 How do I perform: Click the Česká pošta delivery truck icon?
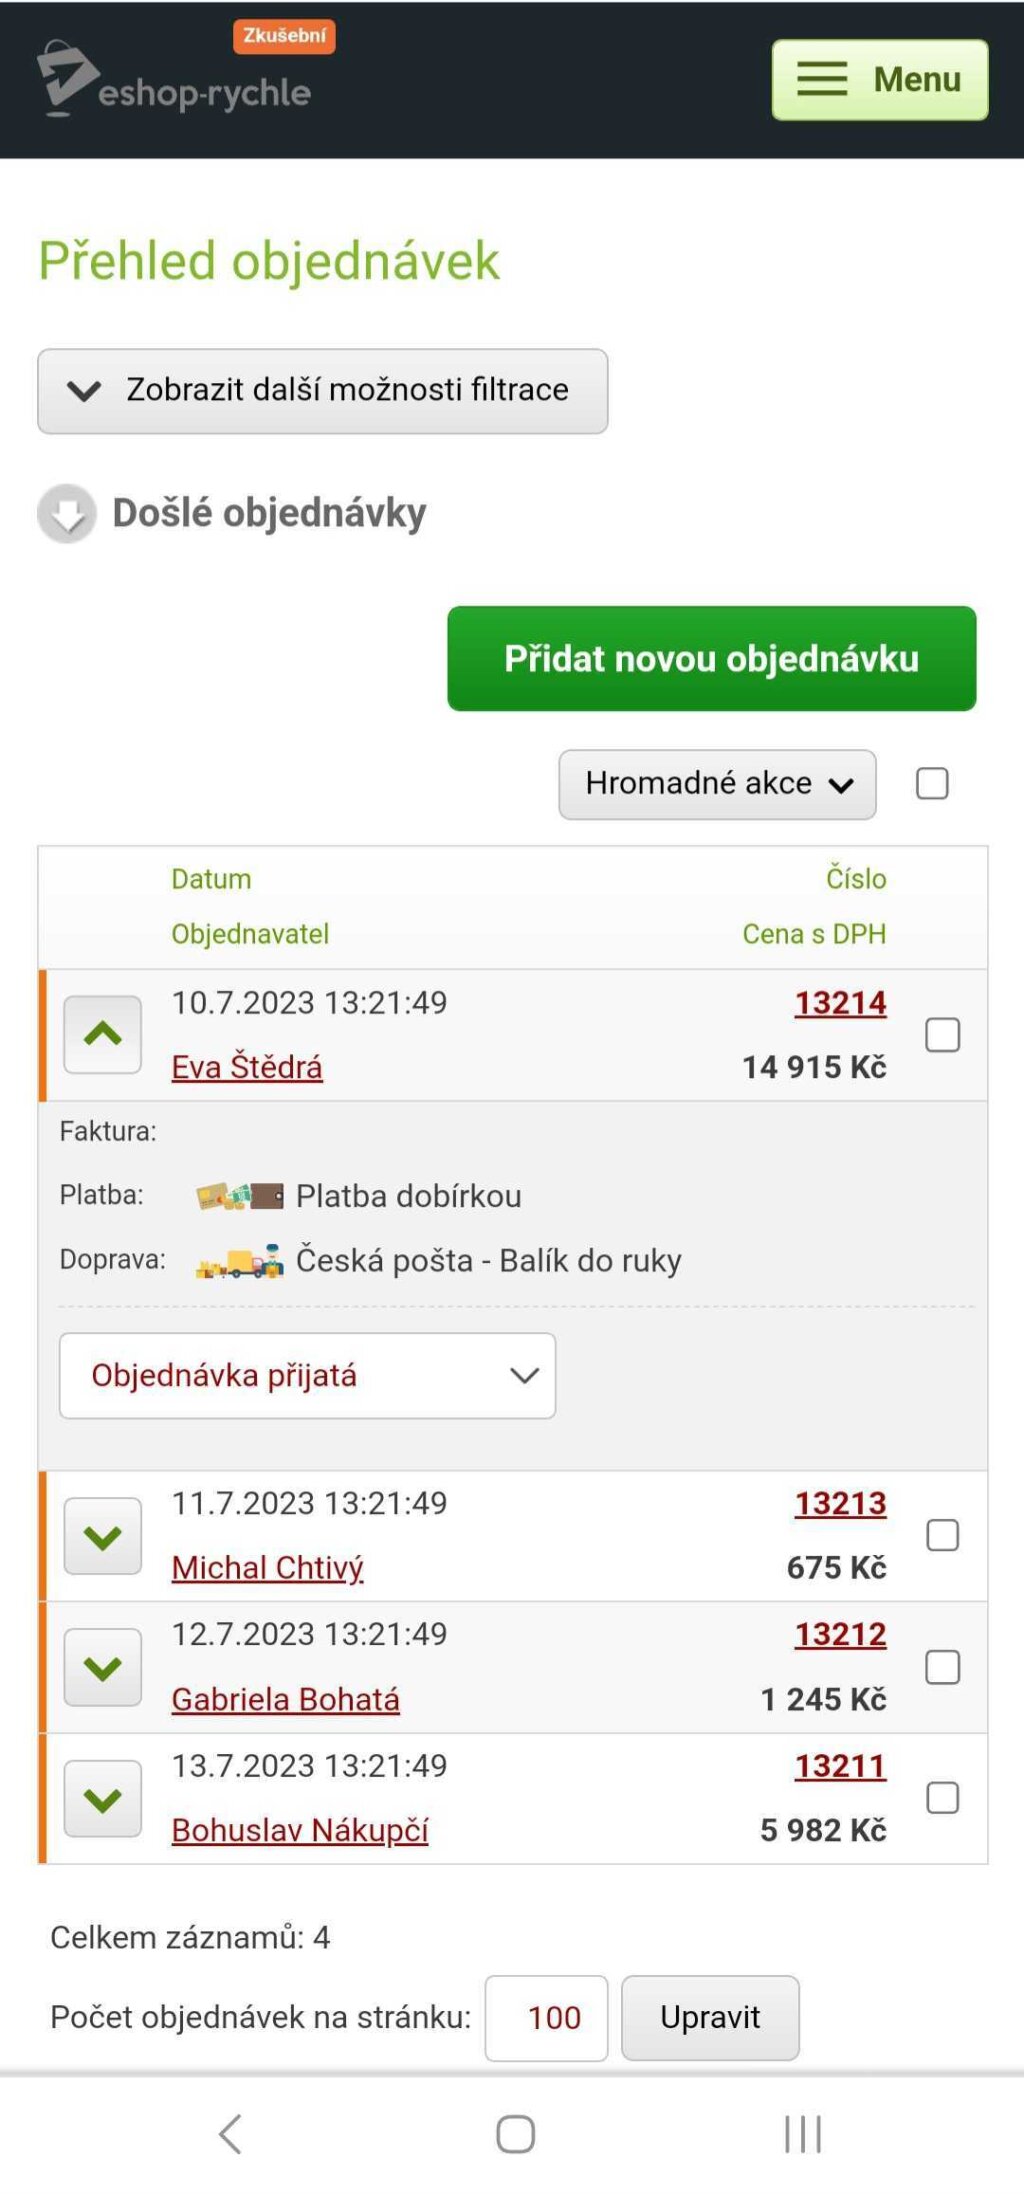[x=240, y=1261]
